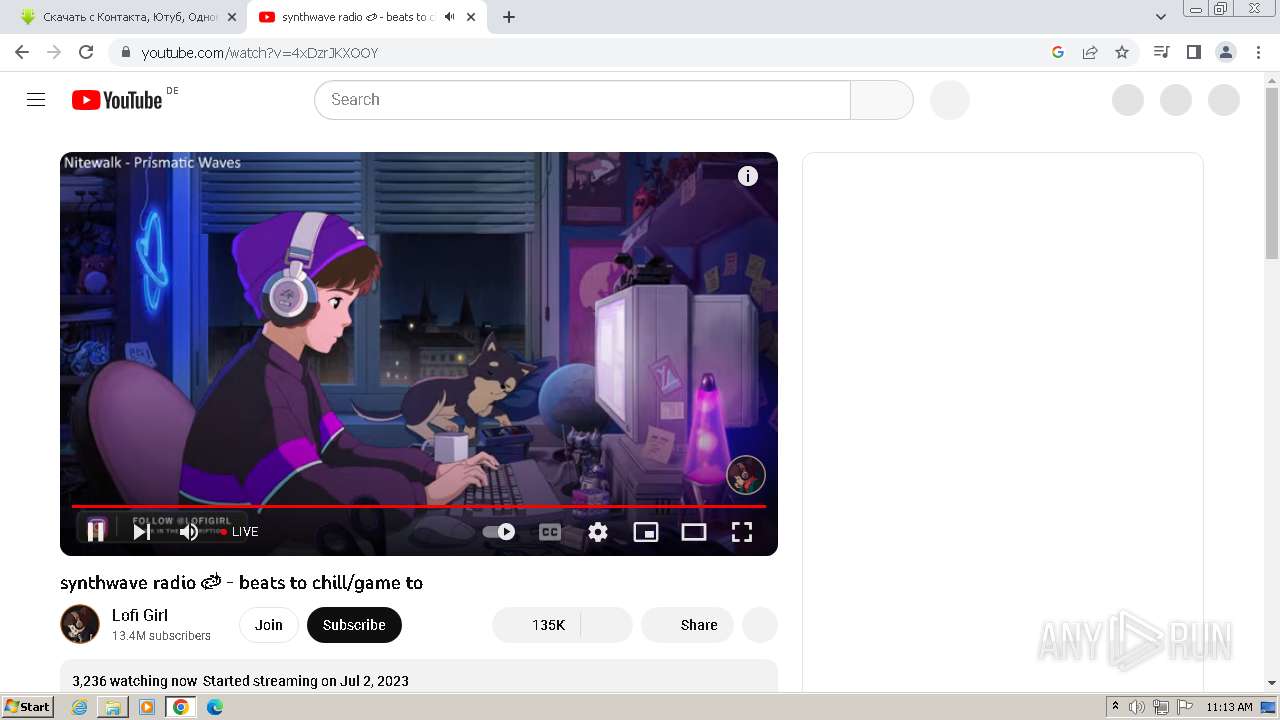Open a new browser tab
Viewport: 1280px width, 720px height.
point(509,17)
